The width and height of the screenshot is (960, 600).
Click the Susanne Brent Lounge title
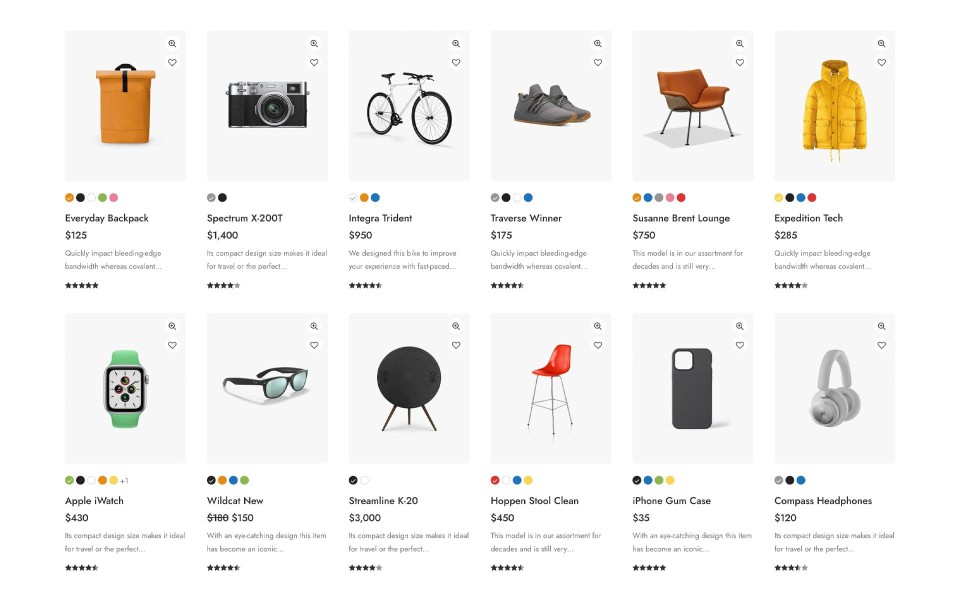(x=681, y=218)
